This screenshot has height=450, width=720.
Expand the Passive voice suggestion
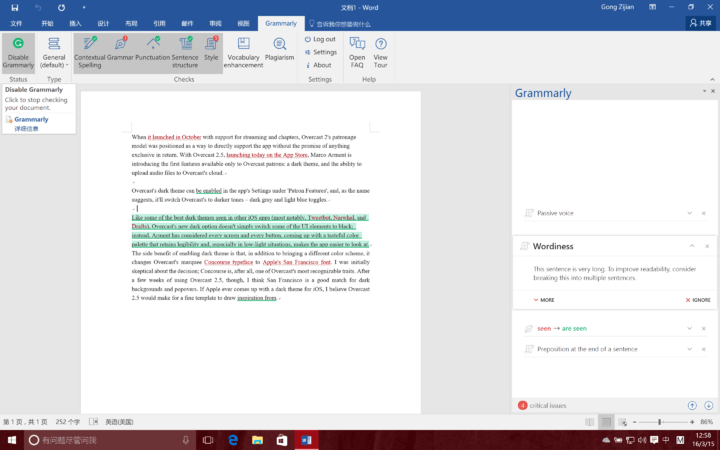689,213
